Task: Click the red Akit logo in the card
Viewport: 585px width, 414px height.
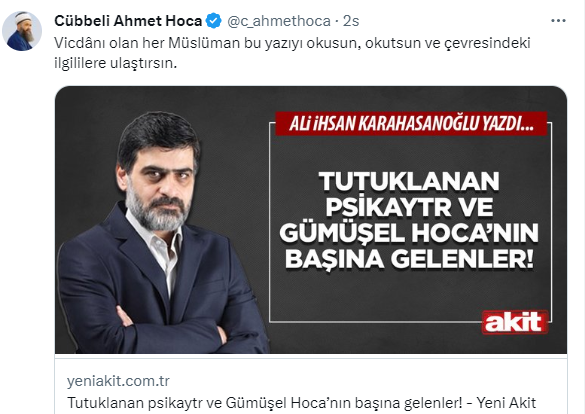Action: tap(514, 322)
